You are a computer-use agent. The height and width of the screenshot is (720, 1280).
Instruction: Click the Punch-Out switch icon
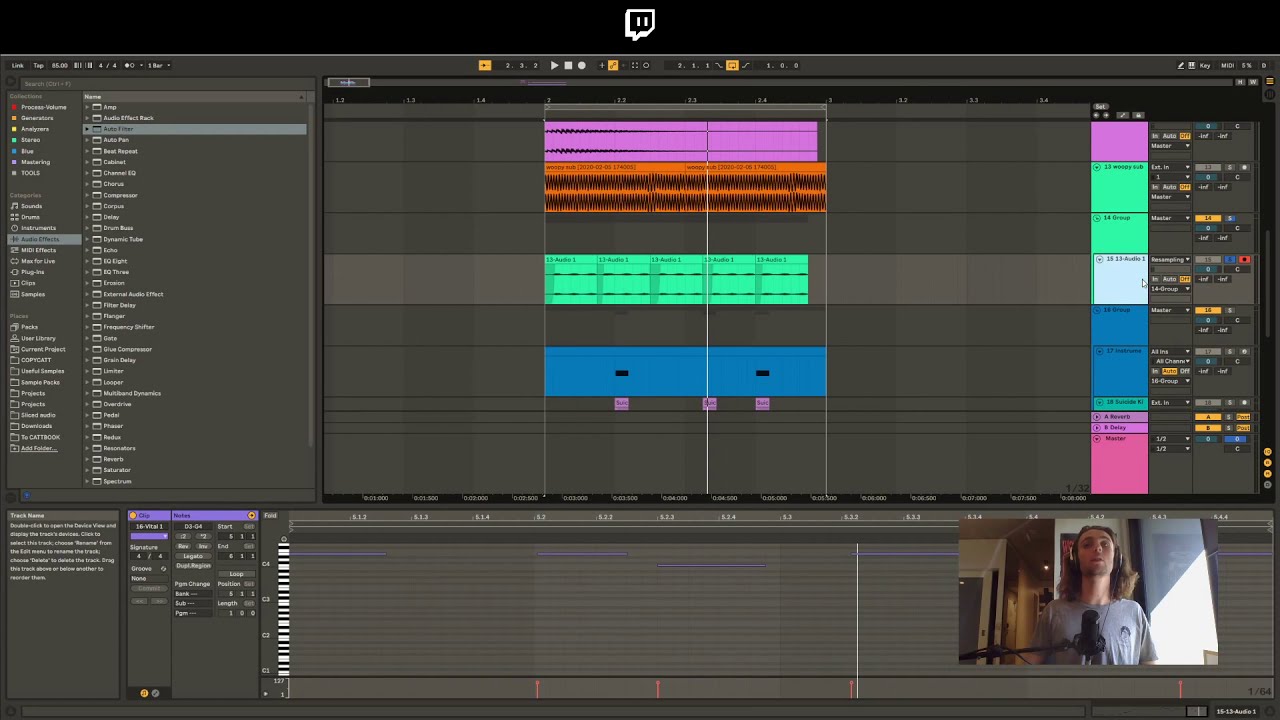745,65
